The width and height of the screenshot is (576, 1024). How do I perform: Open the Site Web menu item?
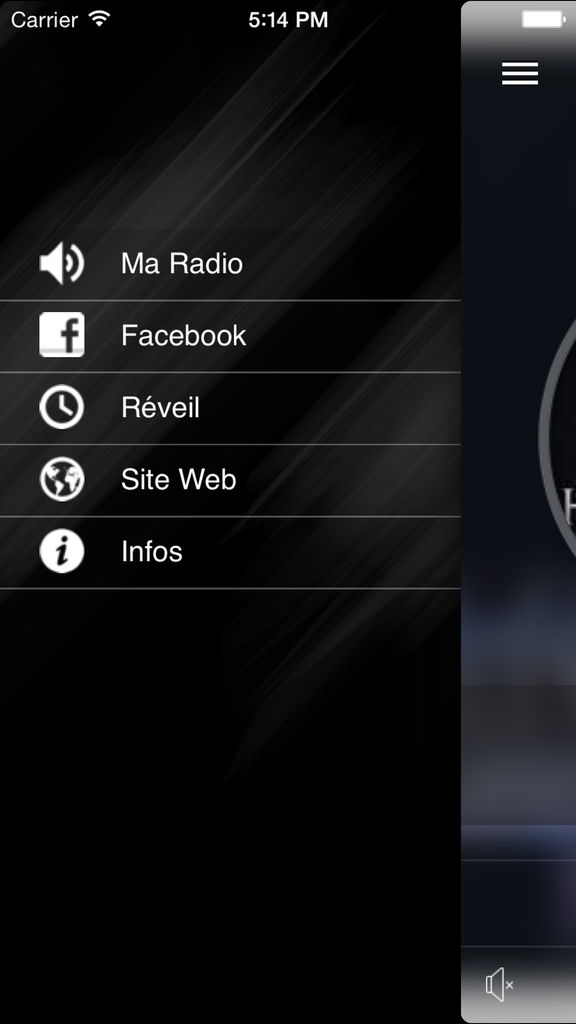(x=230, y=480)
